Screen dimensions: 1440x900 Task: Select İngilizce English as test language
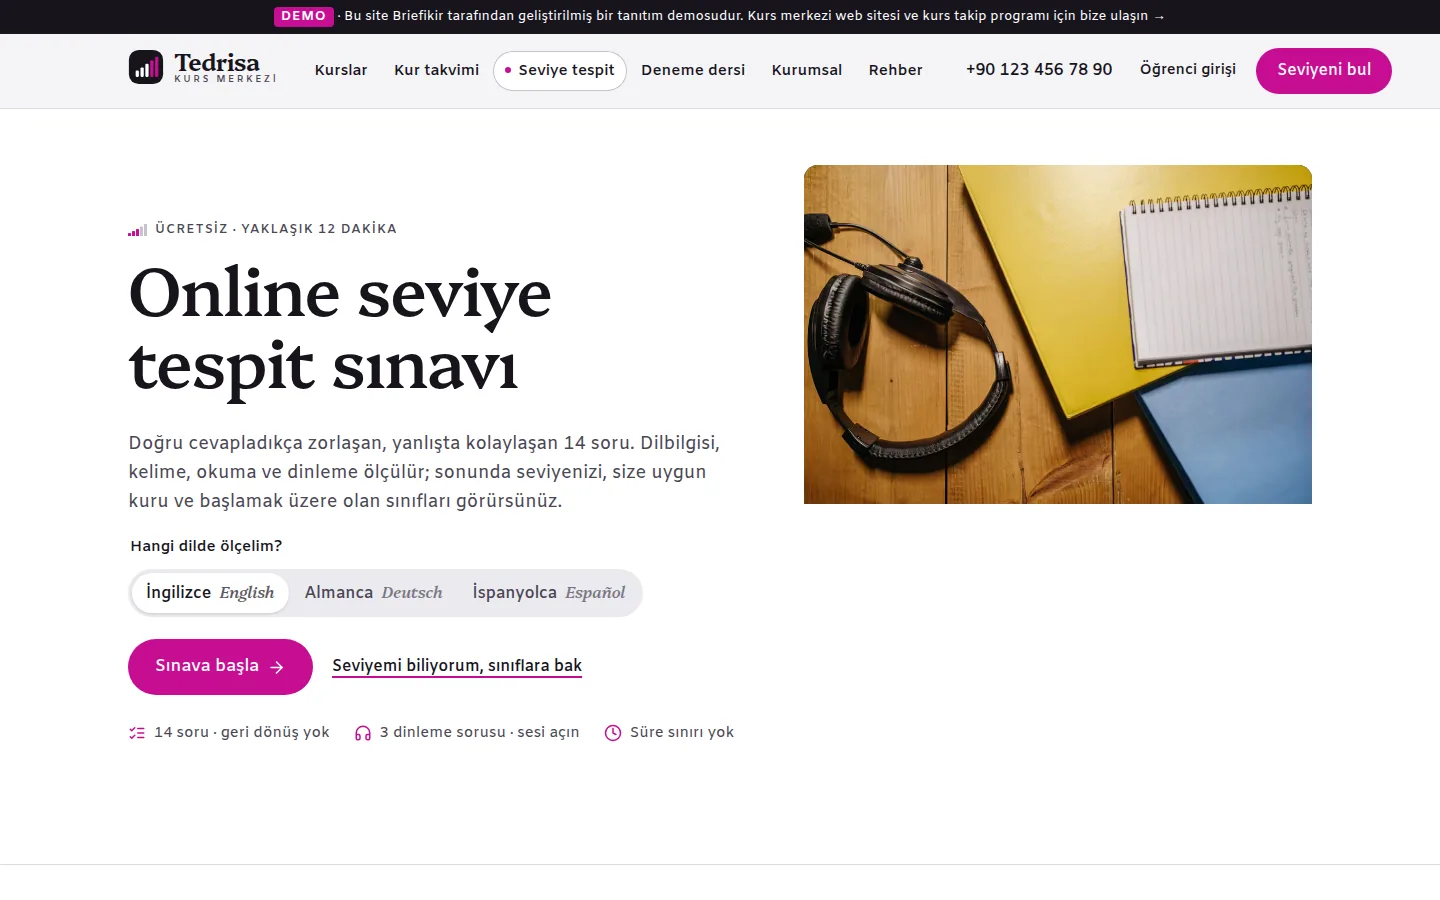pos(210,593)
